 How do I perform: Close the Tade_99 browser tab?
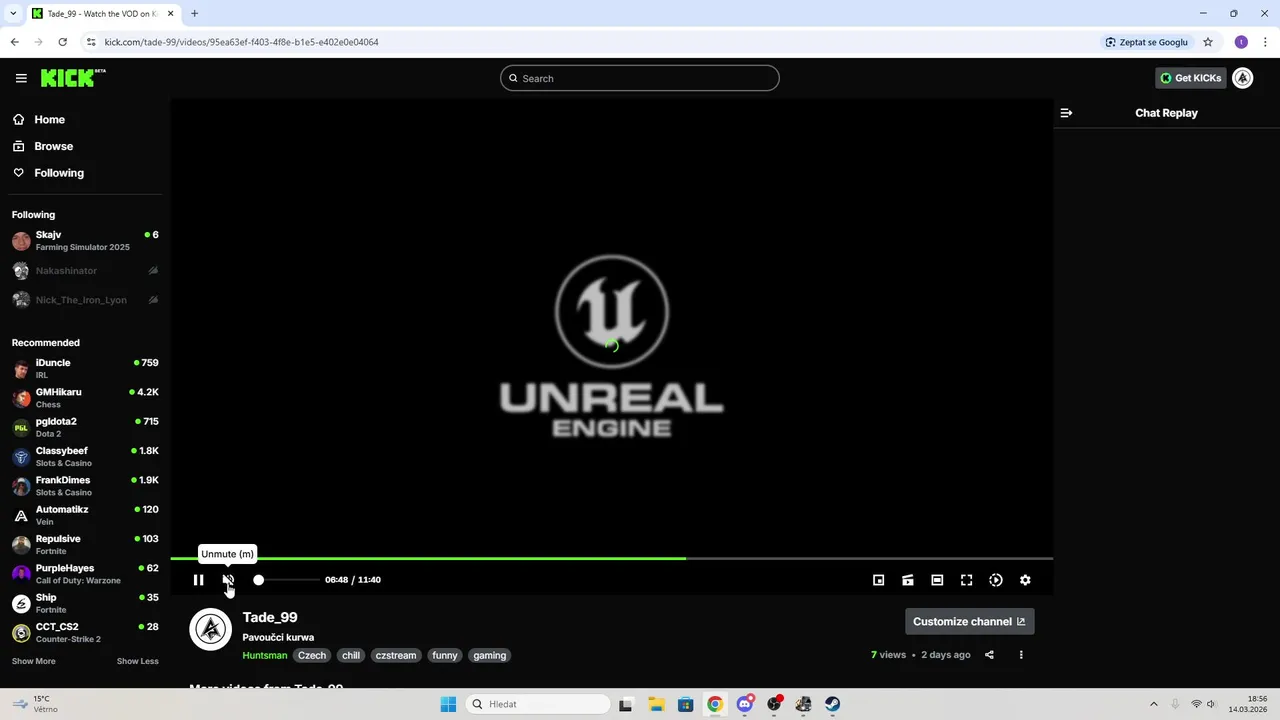coord(170,14)
